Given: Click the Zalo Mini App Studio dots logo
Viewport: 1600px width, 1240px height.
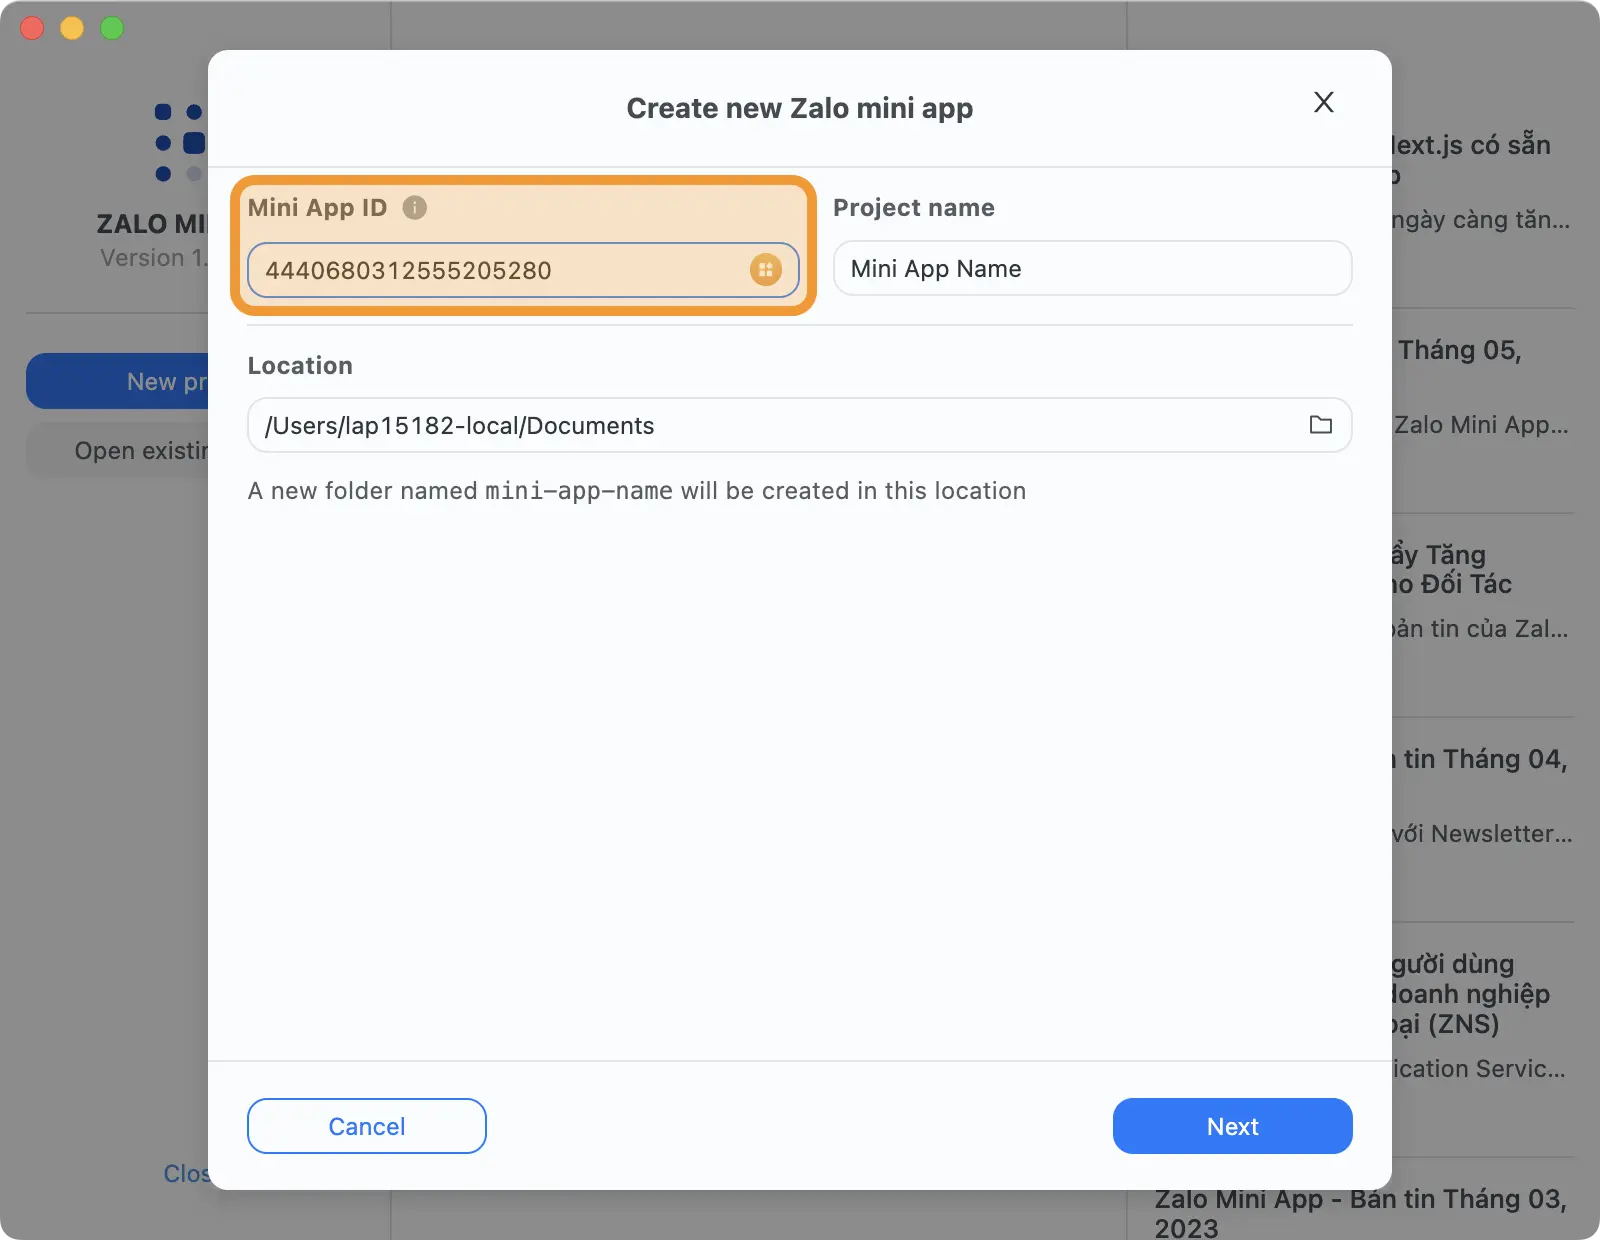Looking at the screenshot, I should point(180,140).
